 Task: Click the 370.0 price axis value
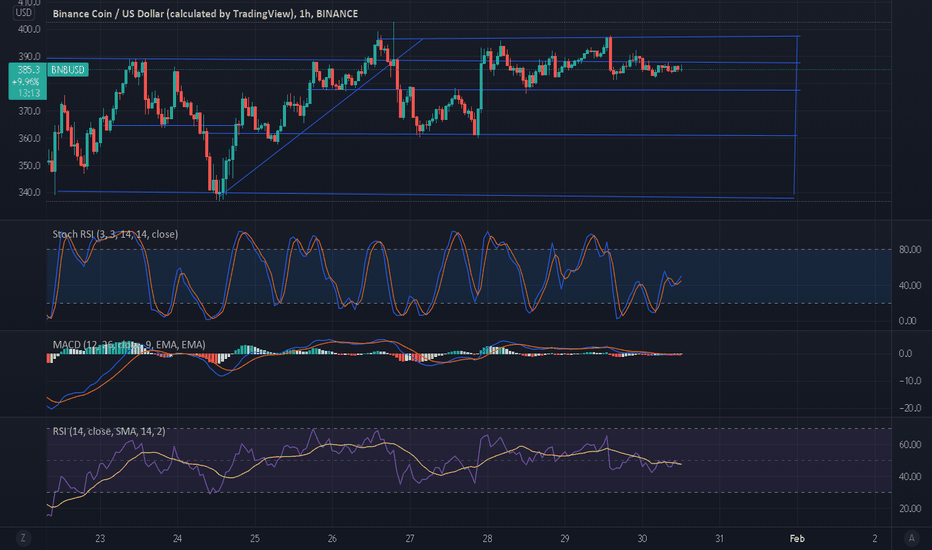click(x=29, y=111)
